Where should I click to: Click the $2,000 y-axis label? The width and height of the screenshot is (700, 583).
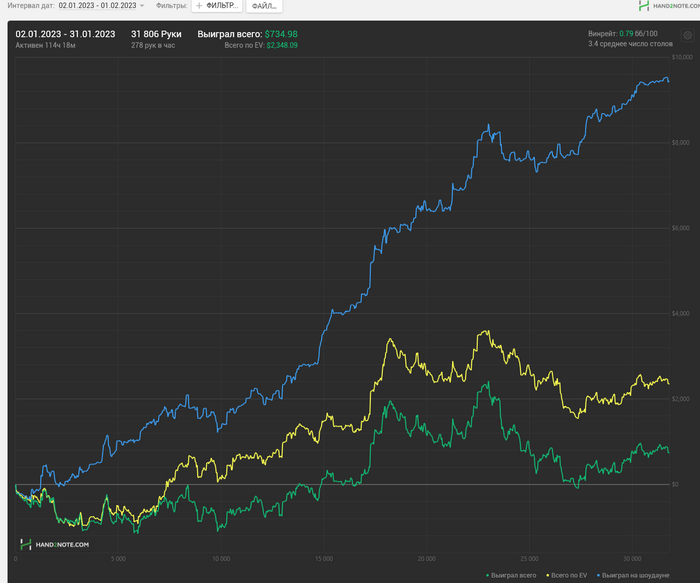(x=681, y=399)
